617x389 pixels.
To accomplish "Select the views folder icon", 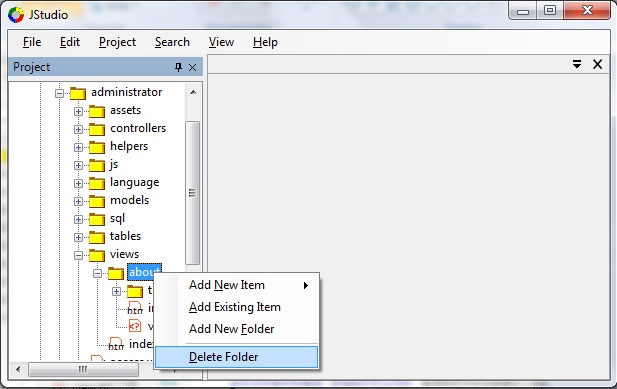I will [x=97, y=255].
